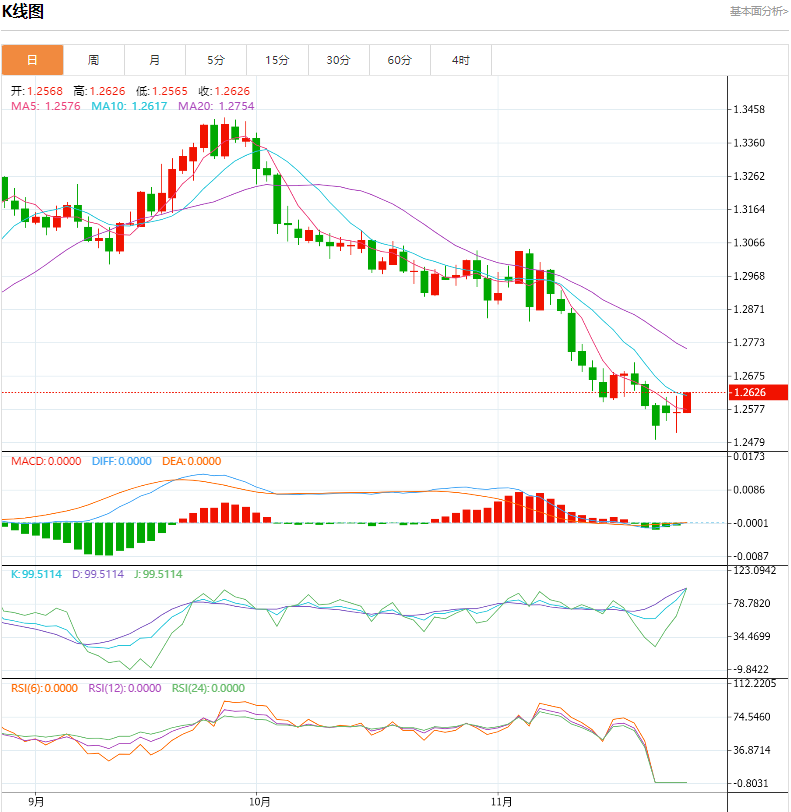The height and width of the screenshot is (812, 791).
Task: Click the MA10: 1.2617 legend
Action: [129, 106]
